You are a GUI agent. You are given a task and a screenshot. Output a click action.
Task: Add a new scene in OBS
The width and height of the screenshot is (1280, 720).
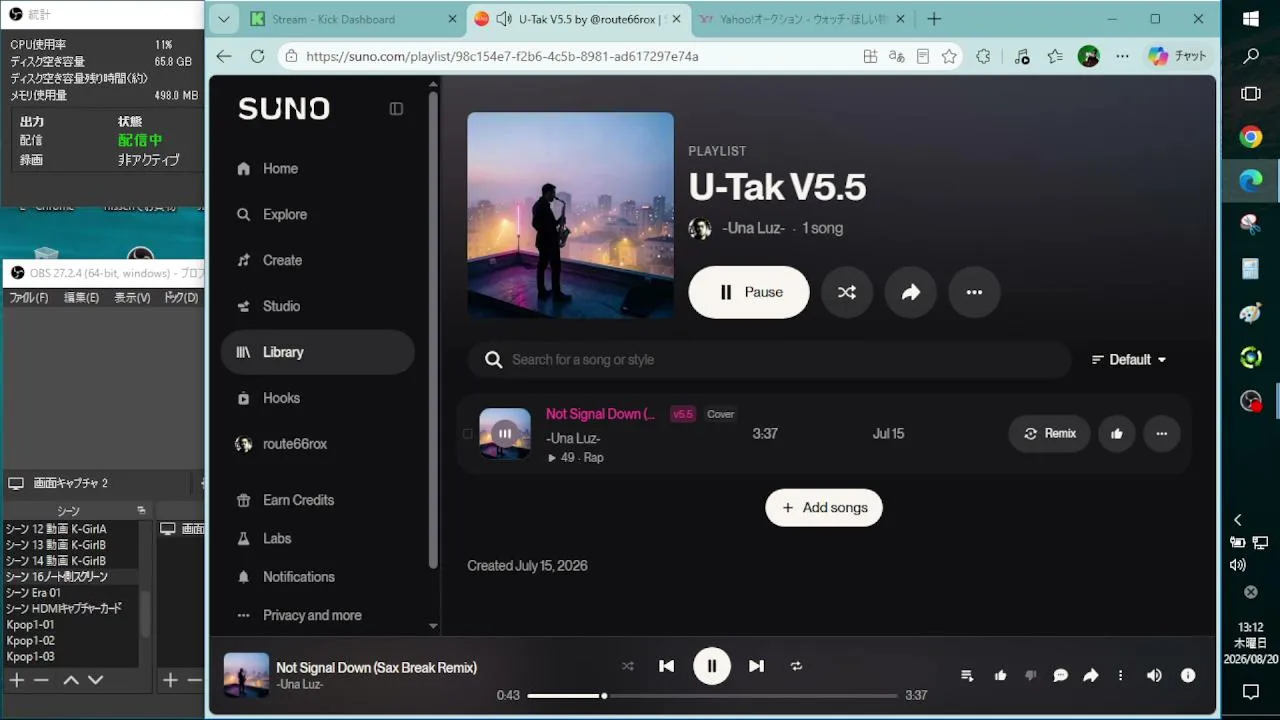[17, 680]
